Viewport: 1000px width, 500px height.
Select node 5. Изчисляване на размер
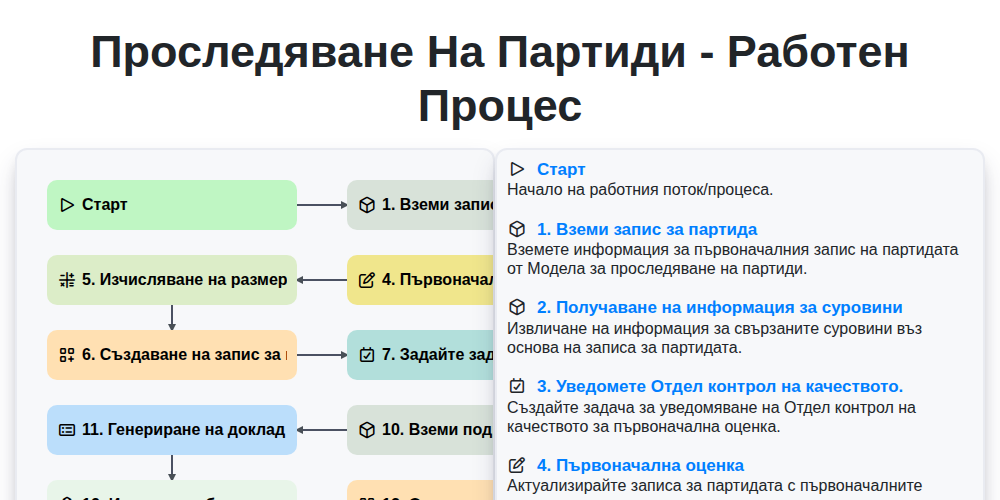tap(172, 280)
